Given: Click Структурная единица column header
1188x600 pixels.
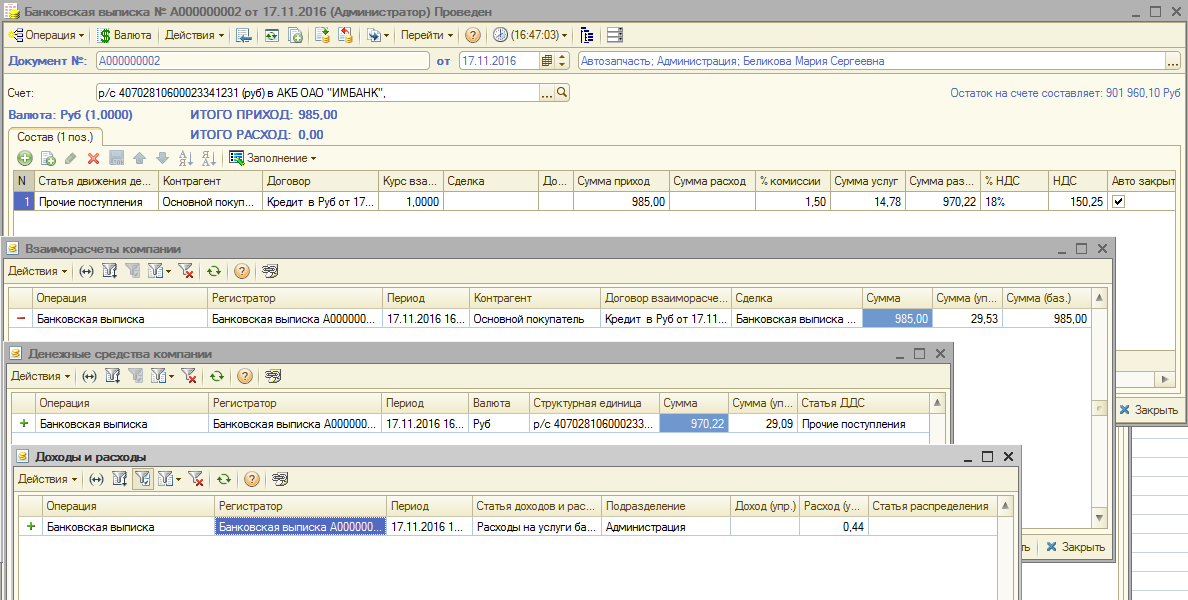Looking at the screenshot, I should click(x=593, y=403).
